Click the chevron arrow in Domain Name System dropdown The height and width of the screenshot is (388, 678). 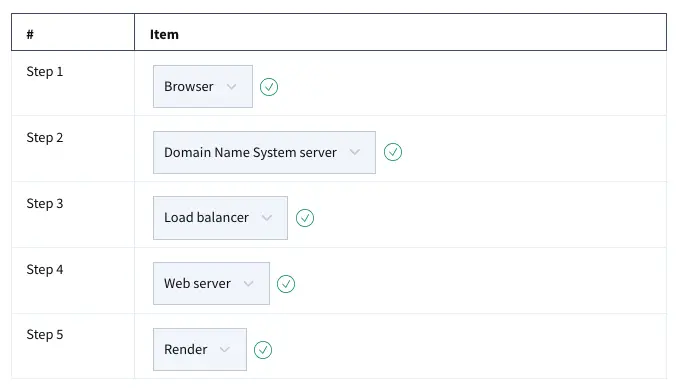355,152
